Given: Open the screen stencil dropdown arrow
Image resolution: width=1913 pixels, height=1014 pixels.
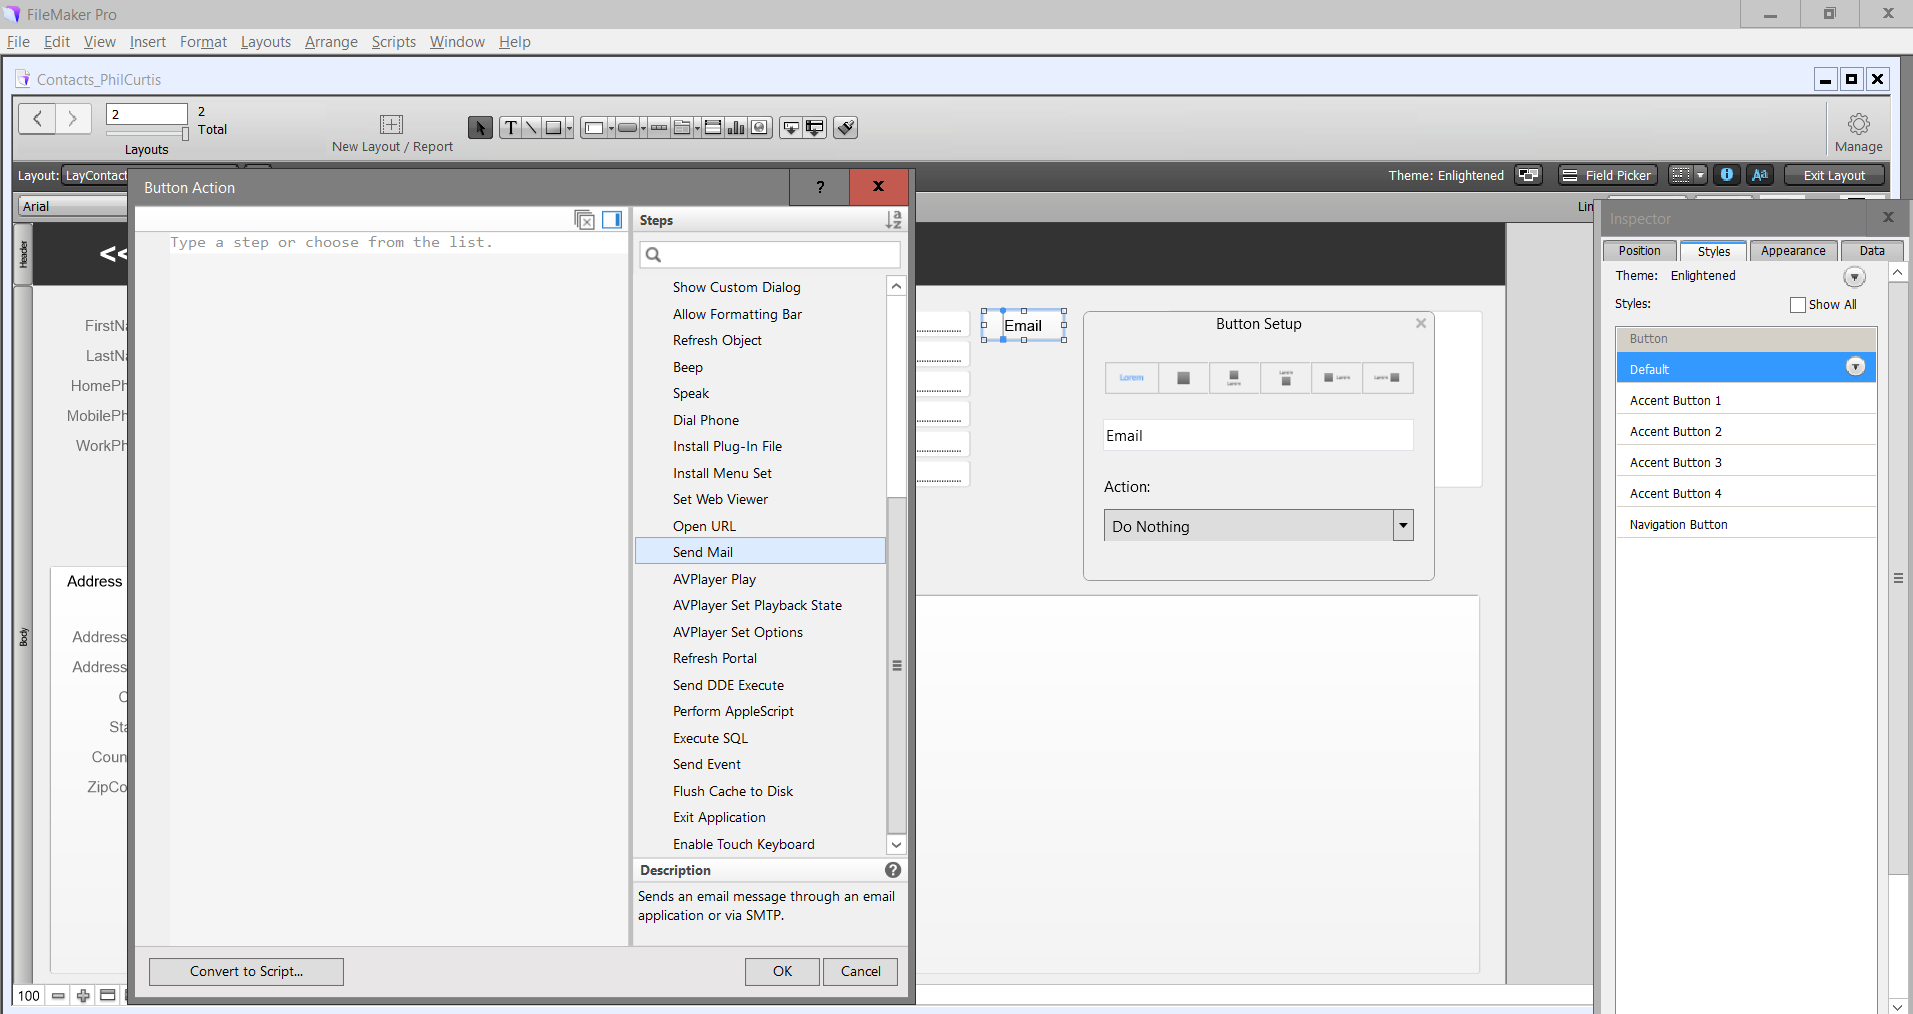Looking at the screenshot, I should (x=1700, y=175).
